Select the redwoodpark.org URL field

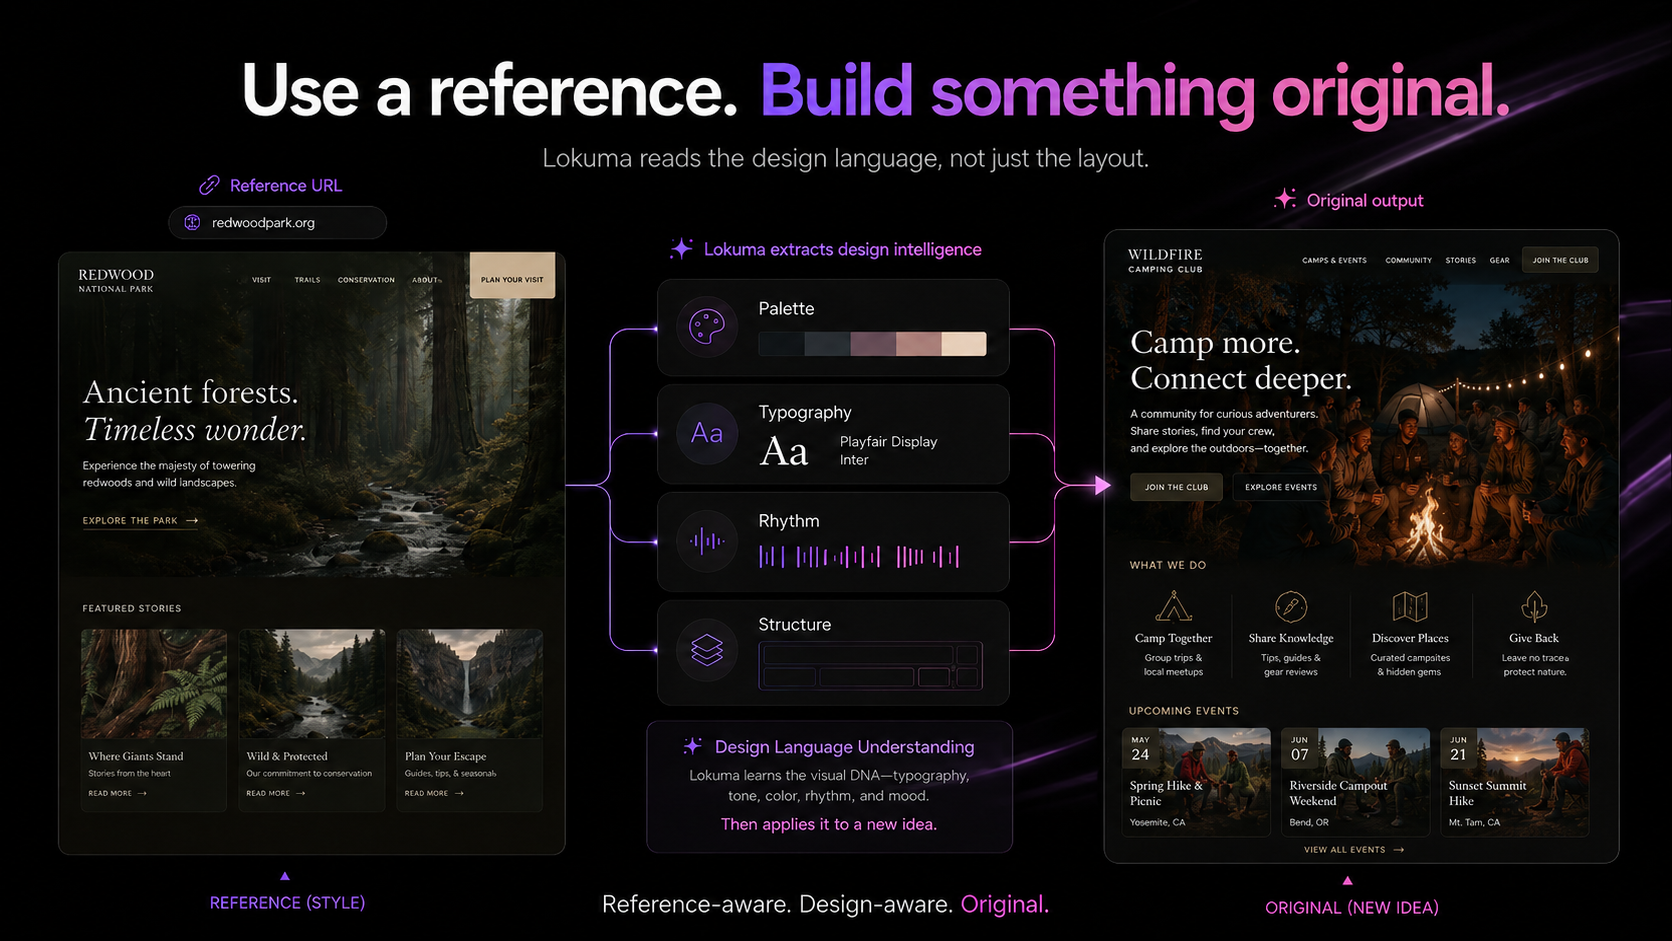coord(277,222)
